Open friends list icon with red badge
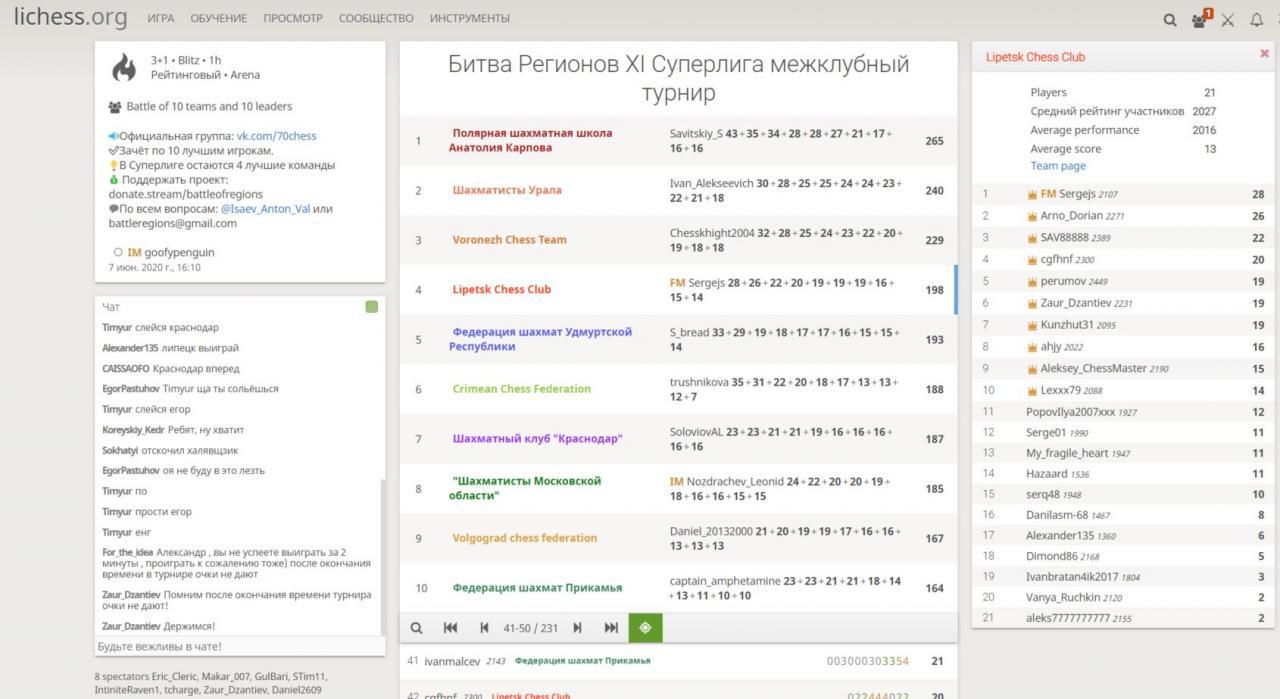The image size is (1280, 699). (1200, 19)
